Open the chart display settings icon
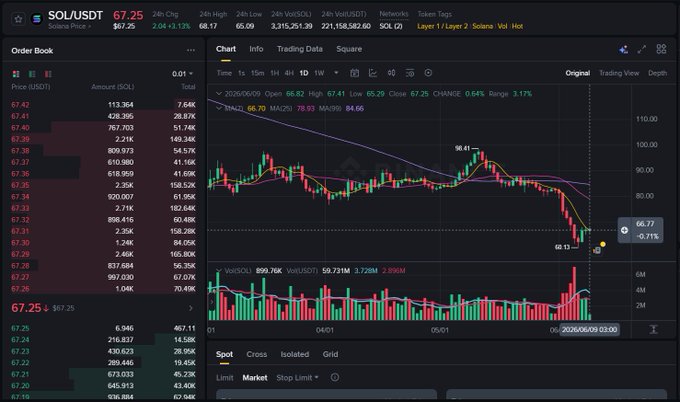This screenshot has width=680, height=402. click(x=410, y=73)
